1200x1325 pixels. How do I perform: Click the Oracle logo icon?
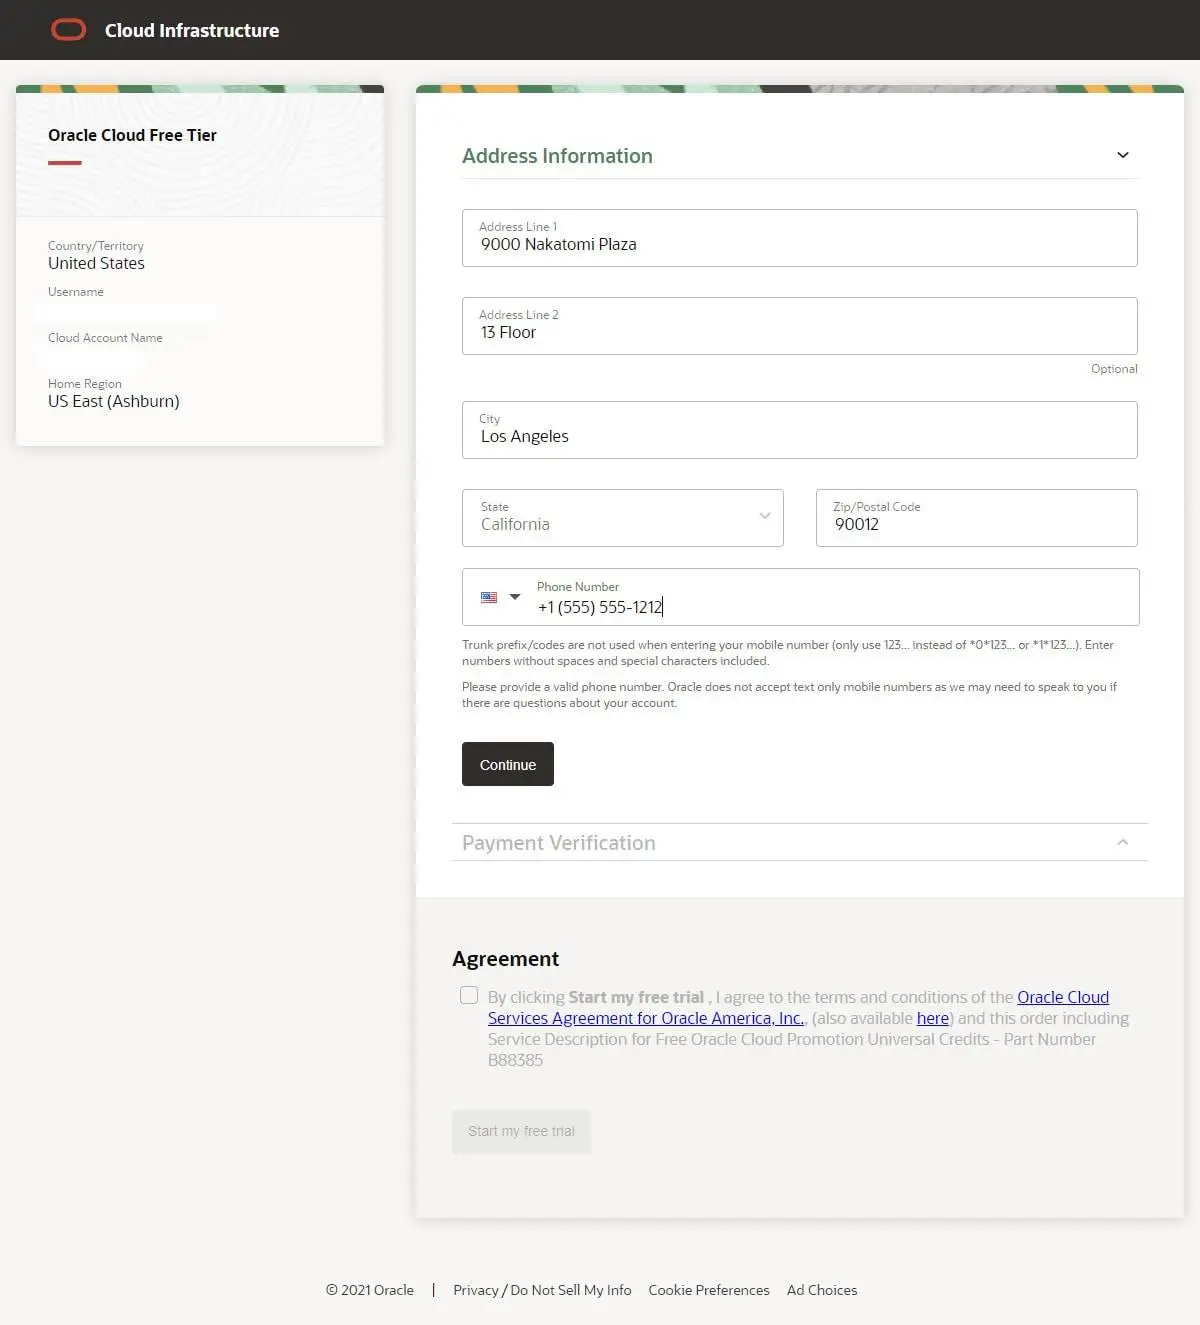coord(68,30)
